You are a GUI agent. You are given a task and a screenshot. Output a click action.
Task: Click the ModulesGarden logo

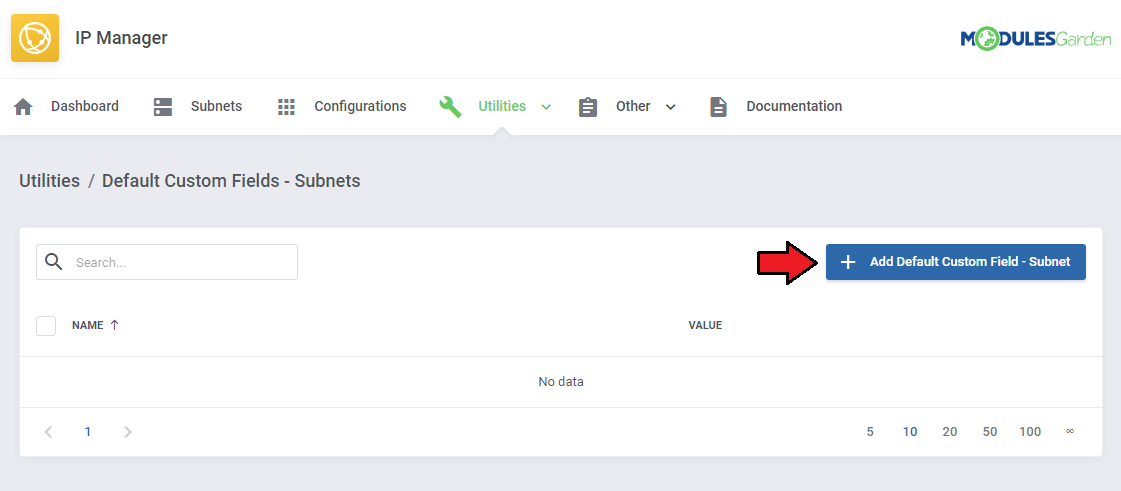point(1035,39)
